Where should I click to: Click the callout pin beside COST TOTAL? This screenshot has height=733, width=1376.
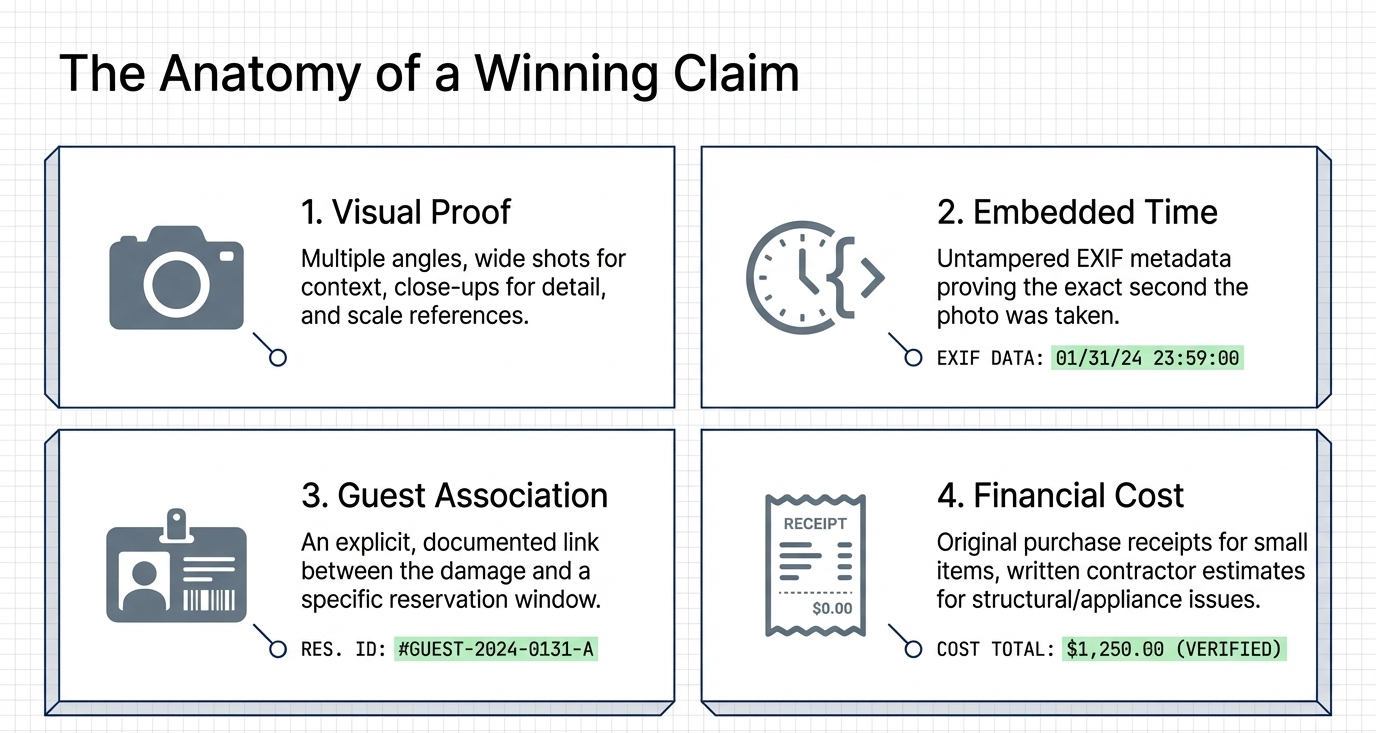[x=912, y=649]
